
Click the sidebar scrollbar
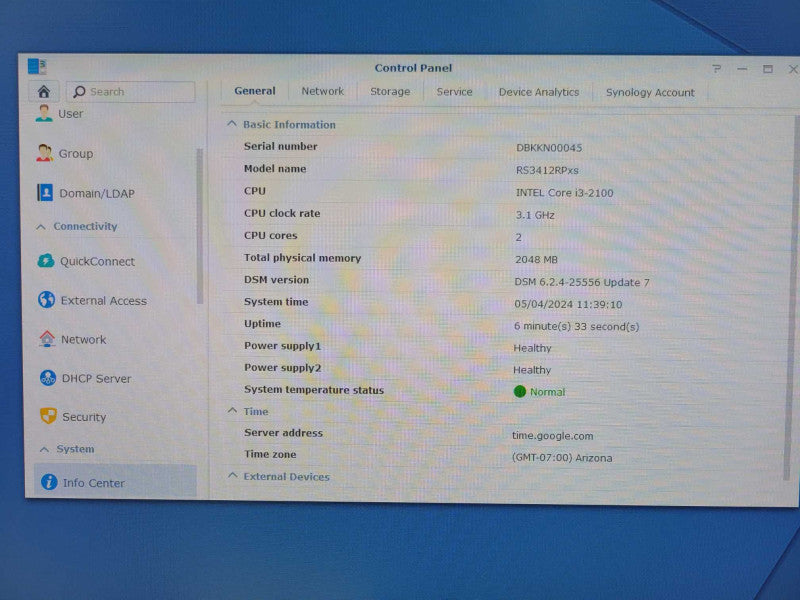tap(199, 226)
